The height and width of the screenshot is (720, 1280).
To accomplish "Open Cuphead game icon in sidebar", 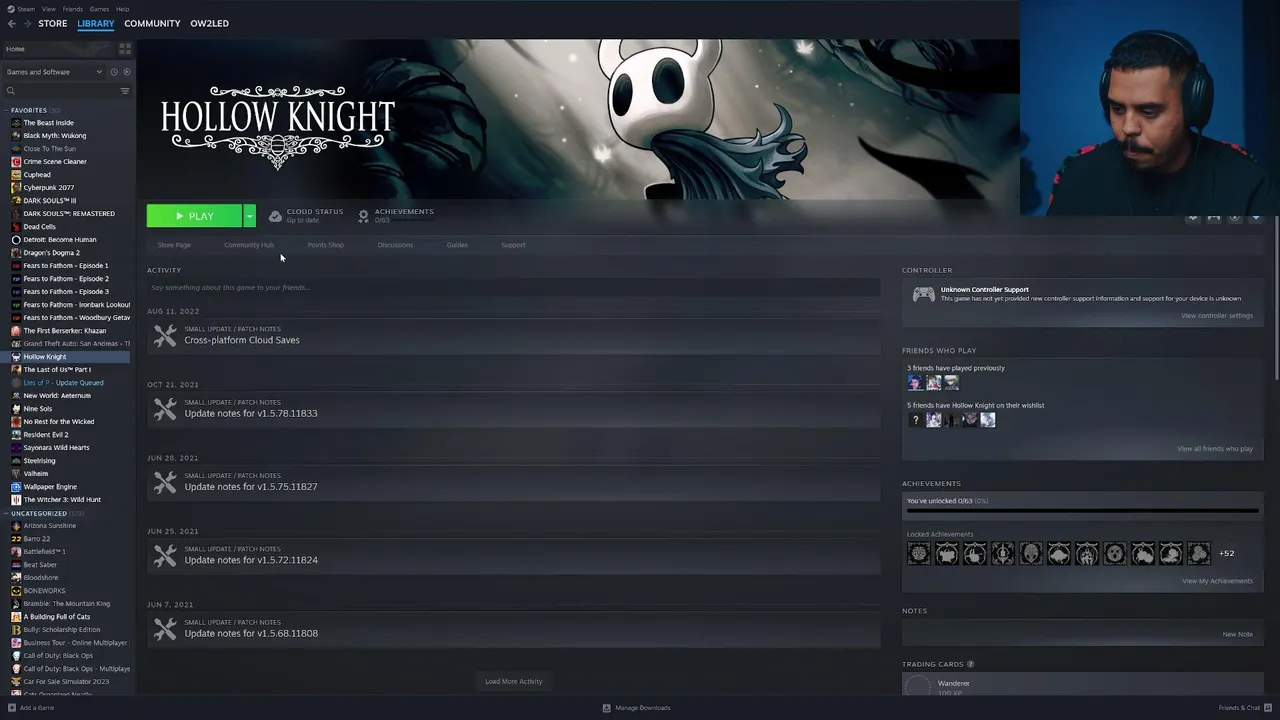I will (16, 174).
